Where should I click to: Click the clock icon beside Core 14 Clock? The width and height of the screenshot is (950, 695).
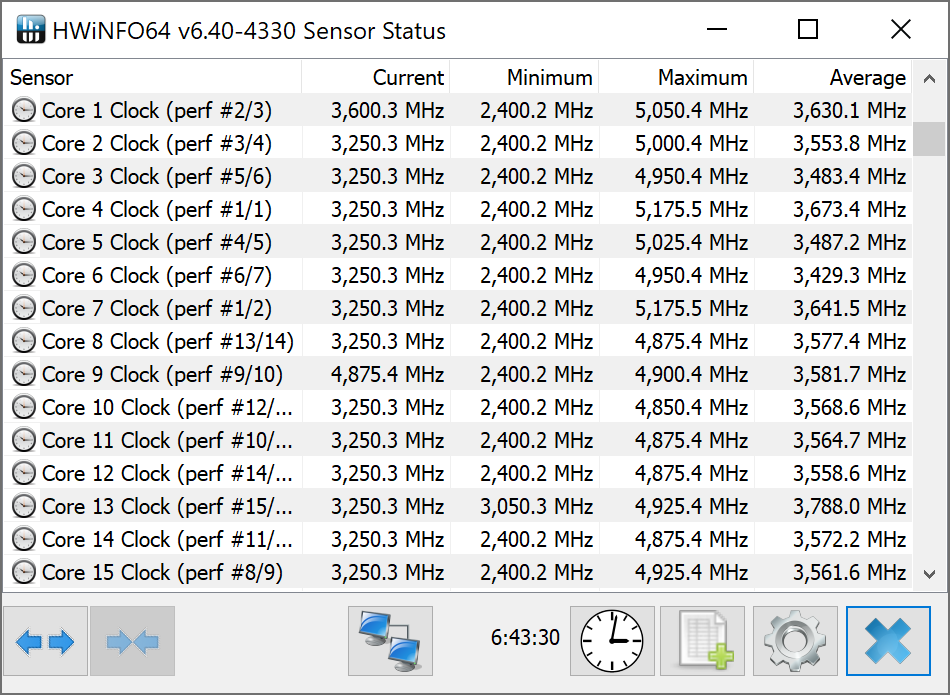pyautogui.click(x=24, y=539)
